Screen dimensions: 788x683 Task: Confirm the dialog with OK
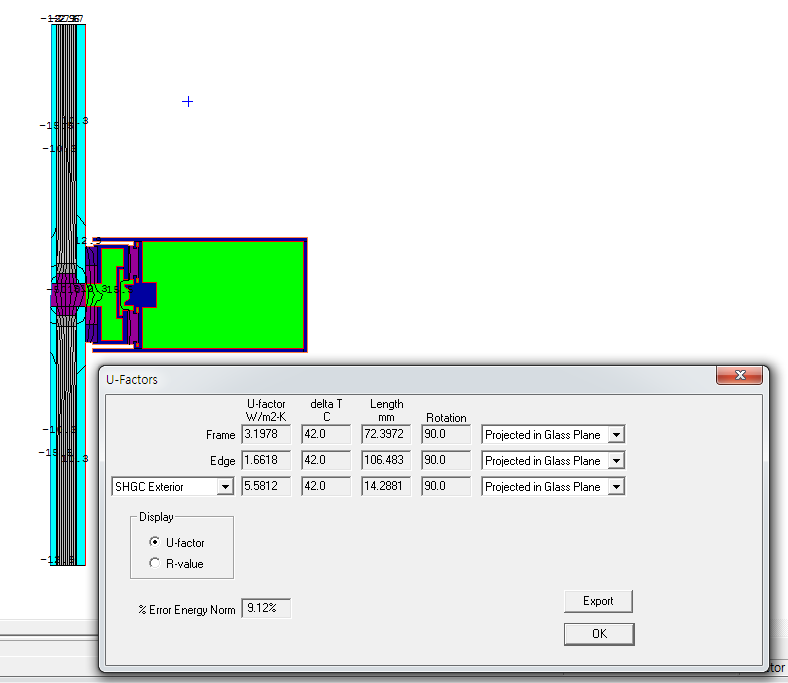(x=598, y=634)
